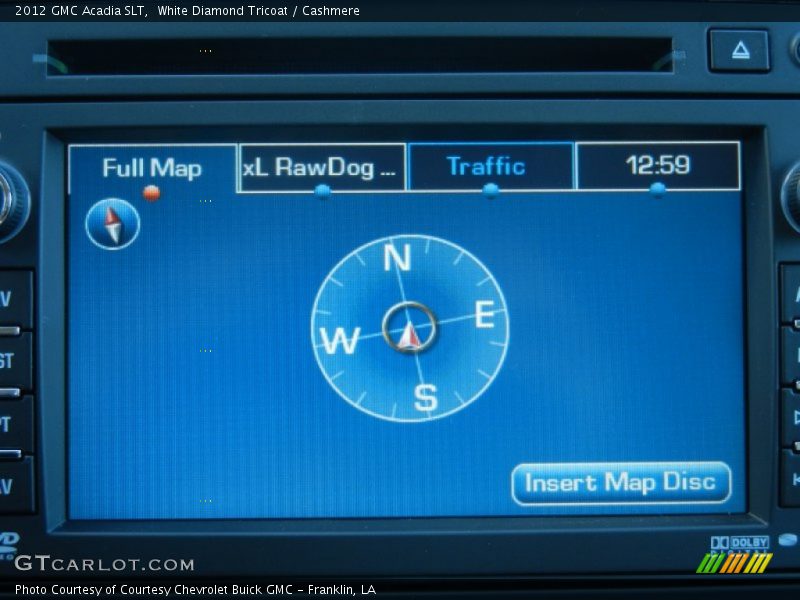Tap the small compass heading icon
The height and width of the screenshot is (600, 800).
coord(112,224)
